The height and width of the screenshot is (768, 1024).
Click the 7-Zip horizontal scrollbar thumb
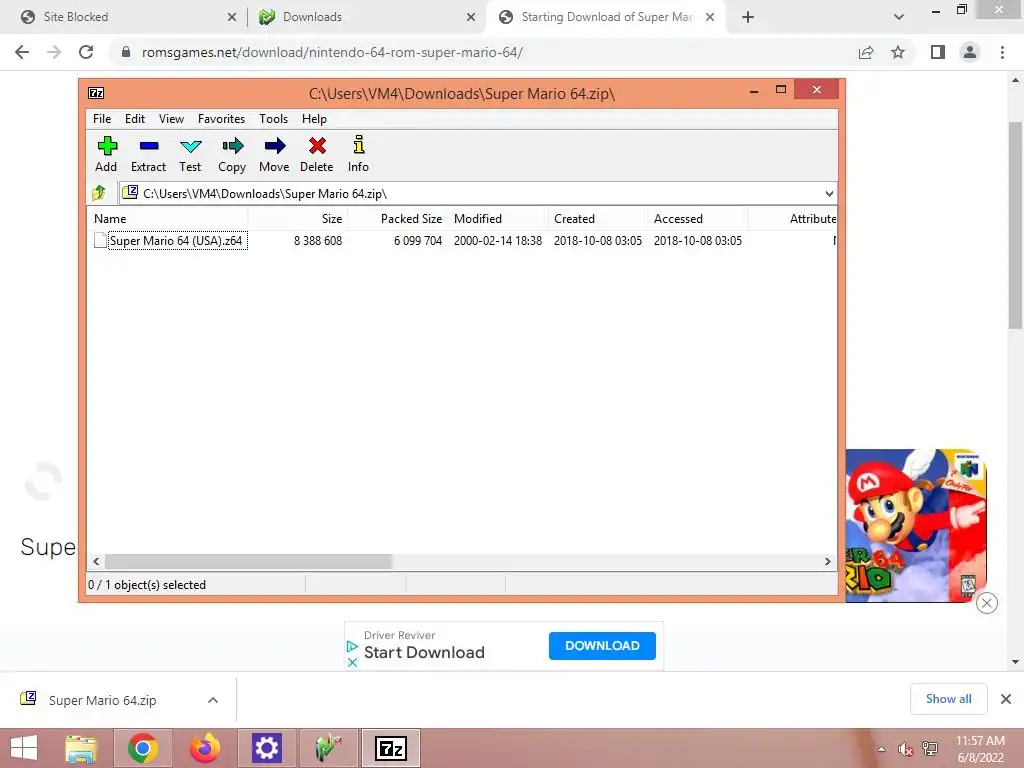[x=248, y=562]
